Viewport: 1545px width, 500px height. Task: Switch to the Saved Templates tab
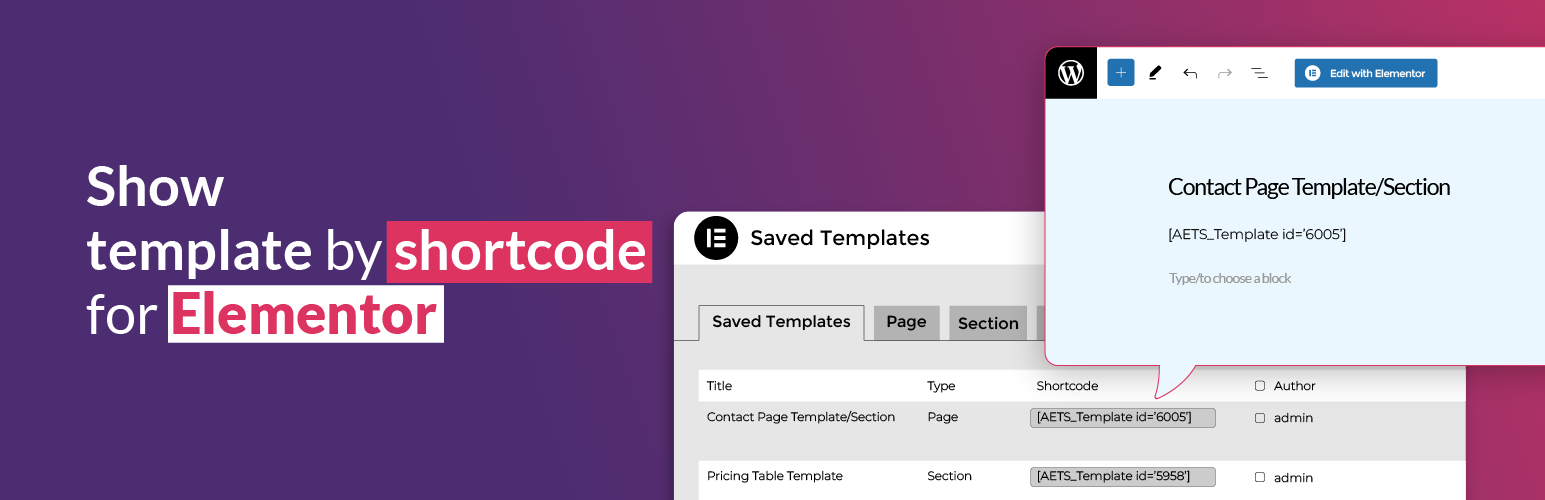coord(781,322)
